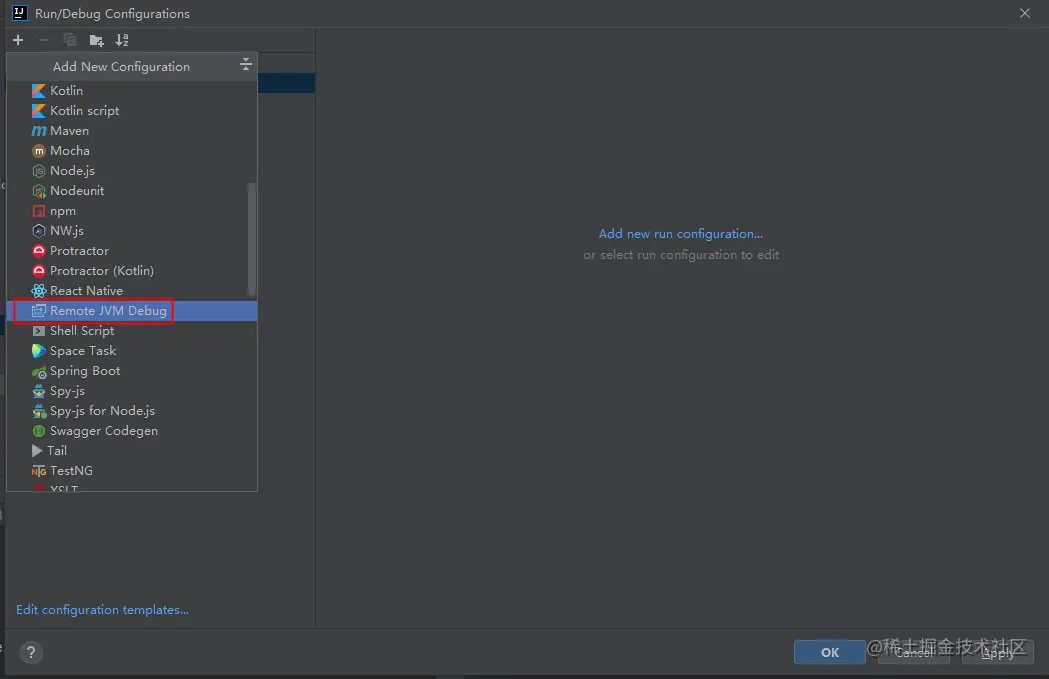Expand the Tail entry arrow
Image resolution: width=1049 pixels, height=679 pixels.
(37, 451)
